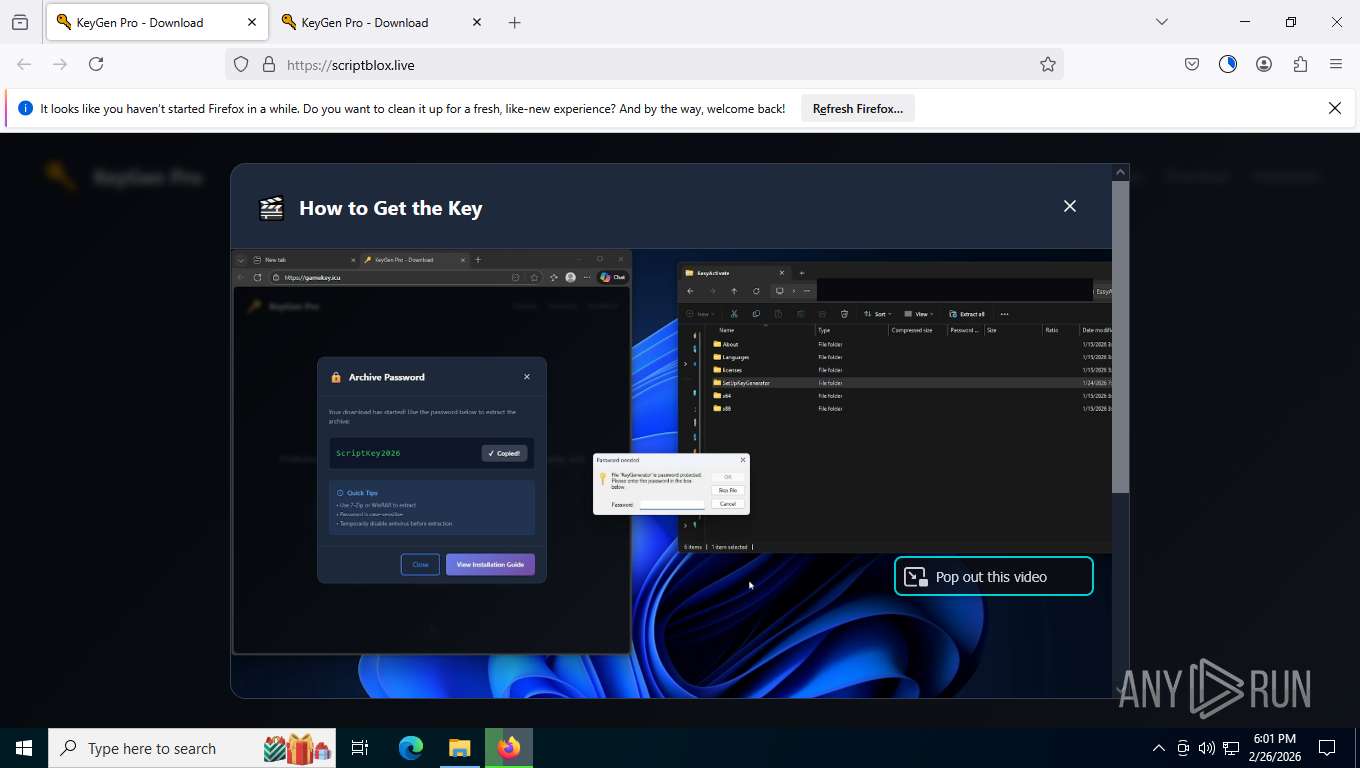Screen dimensions: 1360x768
Task: Click Copied! button in video
Action: [x=504, y=453]
